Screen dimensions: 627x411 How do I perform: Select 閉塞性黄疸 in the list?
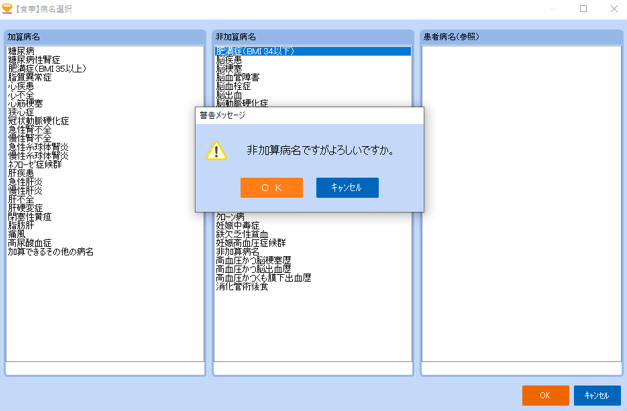[x=30, y=217]
